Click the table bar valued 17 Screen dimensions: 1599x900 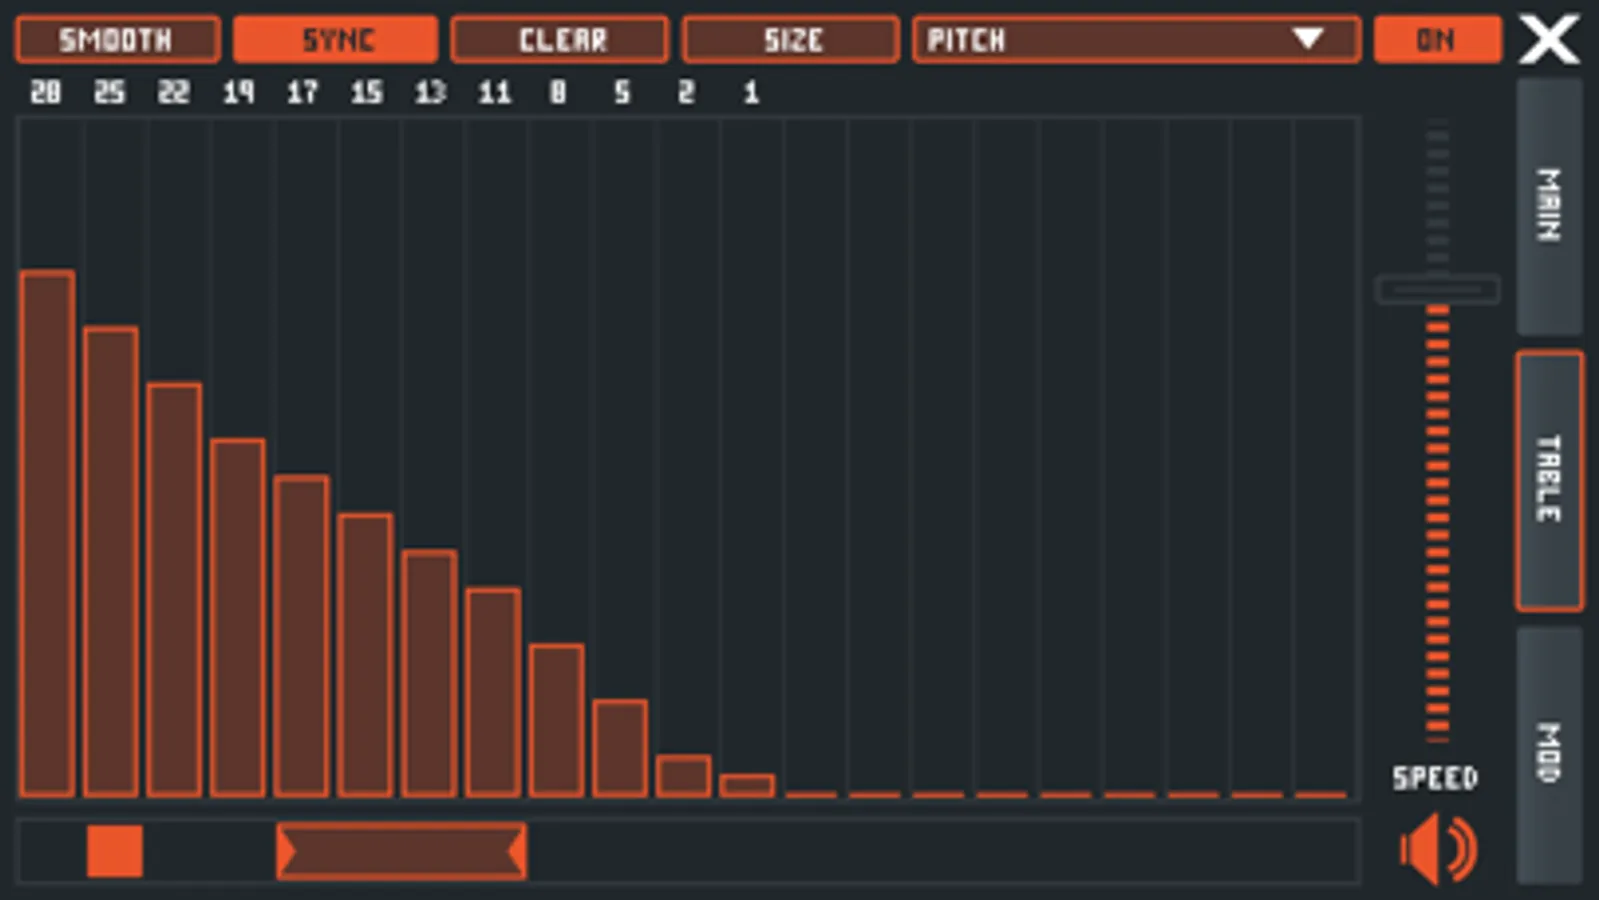(x=302, y=636)
